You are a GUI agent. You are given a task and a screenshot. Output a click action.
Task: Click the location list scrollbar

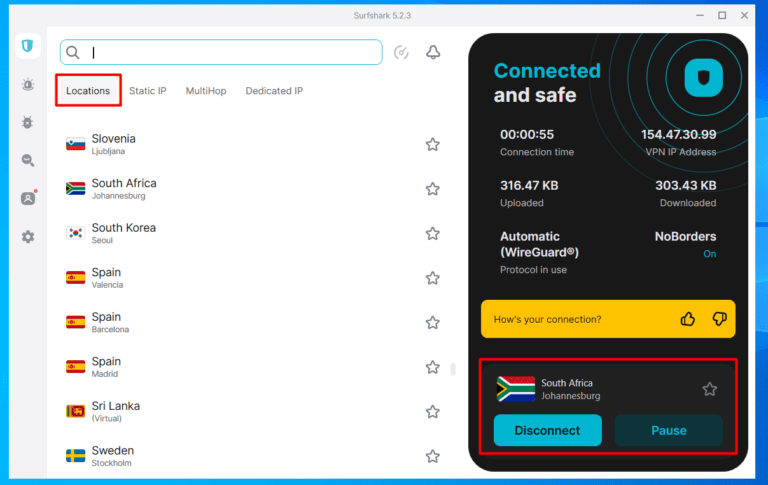(453, 369)
